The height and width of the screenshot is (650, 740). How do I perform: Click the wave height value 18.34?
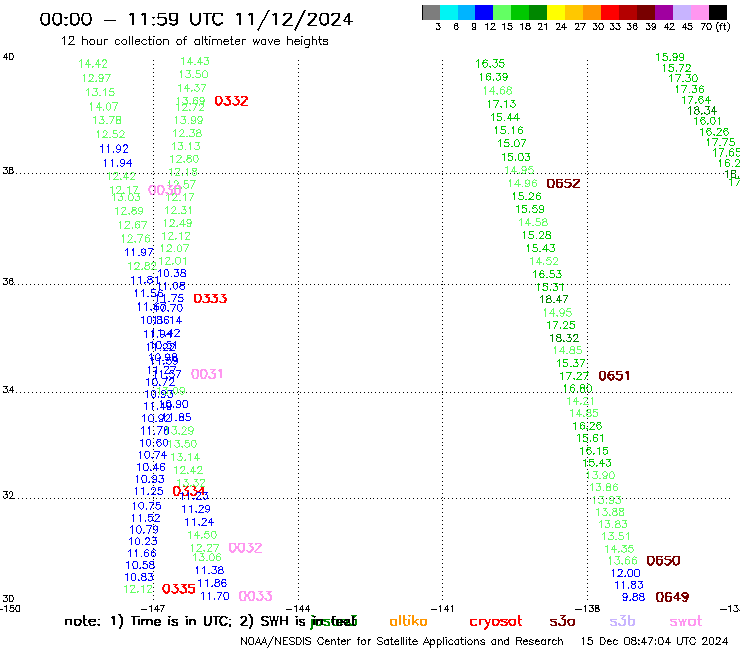tap(702, 110)
